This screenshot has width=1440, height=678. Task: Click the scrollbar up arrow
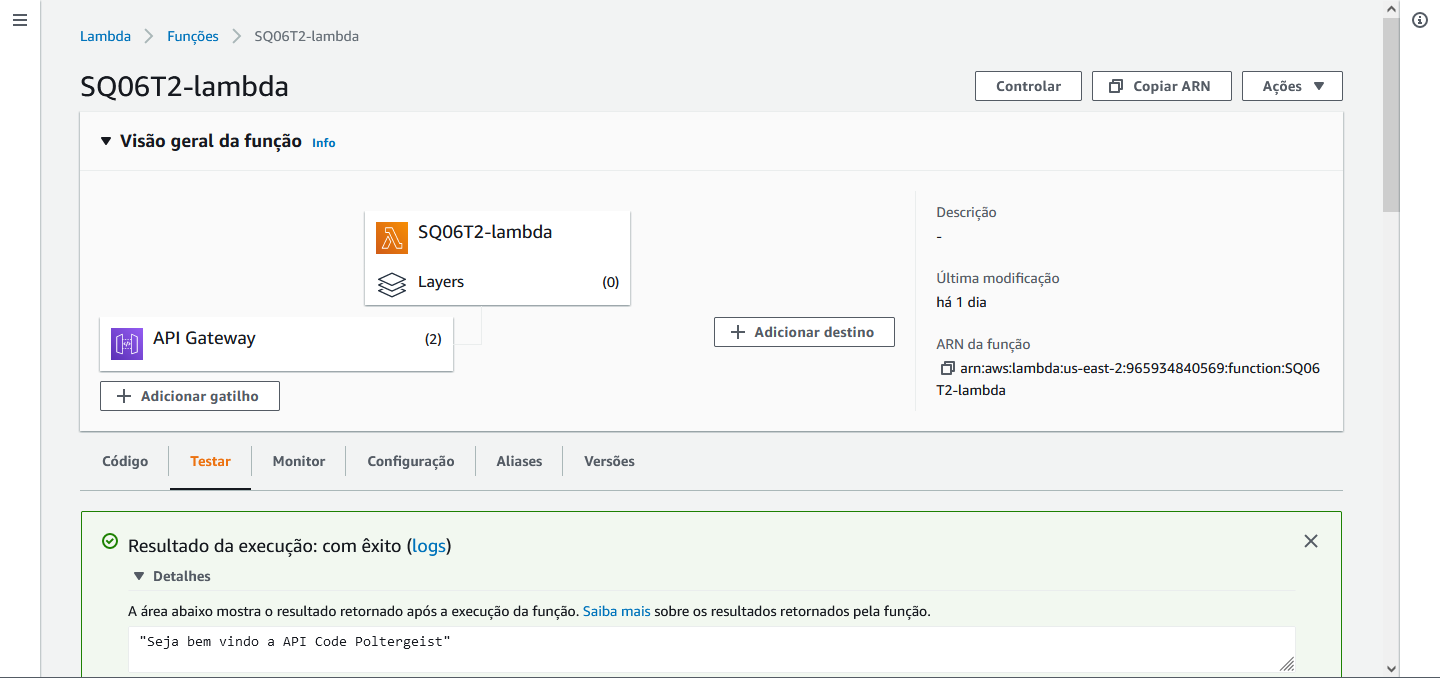1391,8
